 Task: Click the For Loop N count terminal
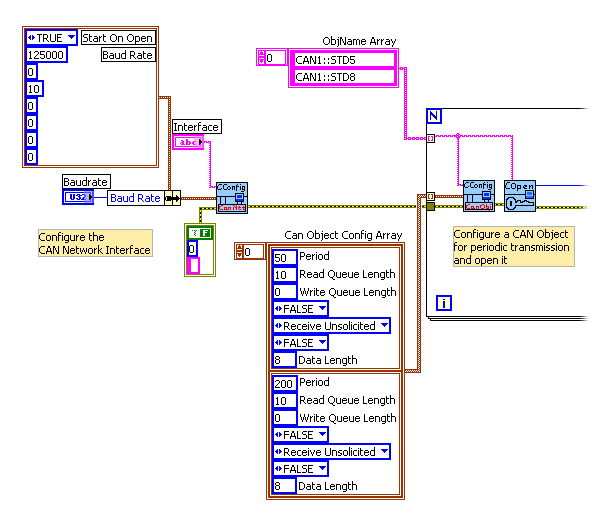pyautogui.click(x=433, y=116)
